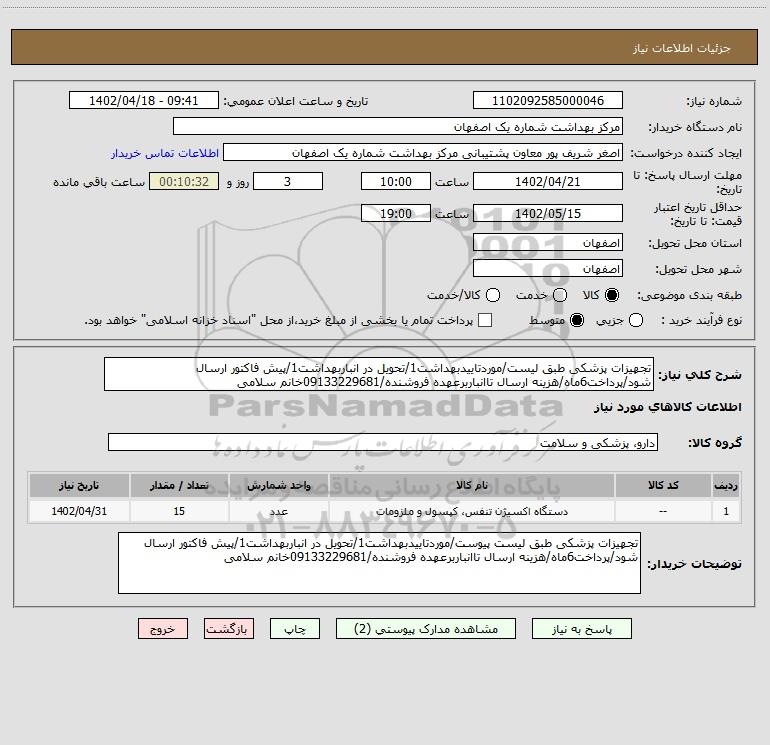Click the تاریخ نیاز column header
Image resolution: width=770 pixels, height=745 pixels.
click(x=79, y=485)
